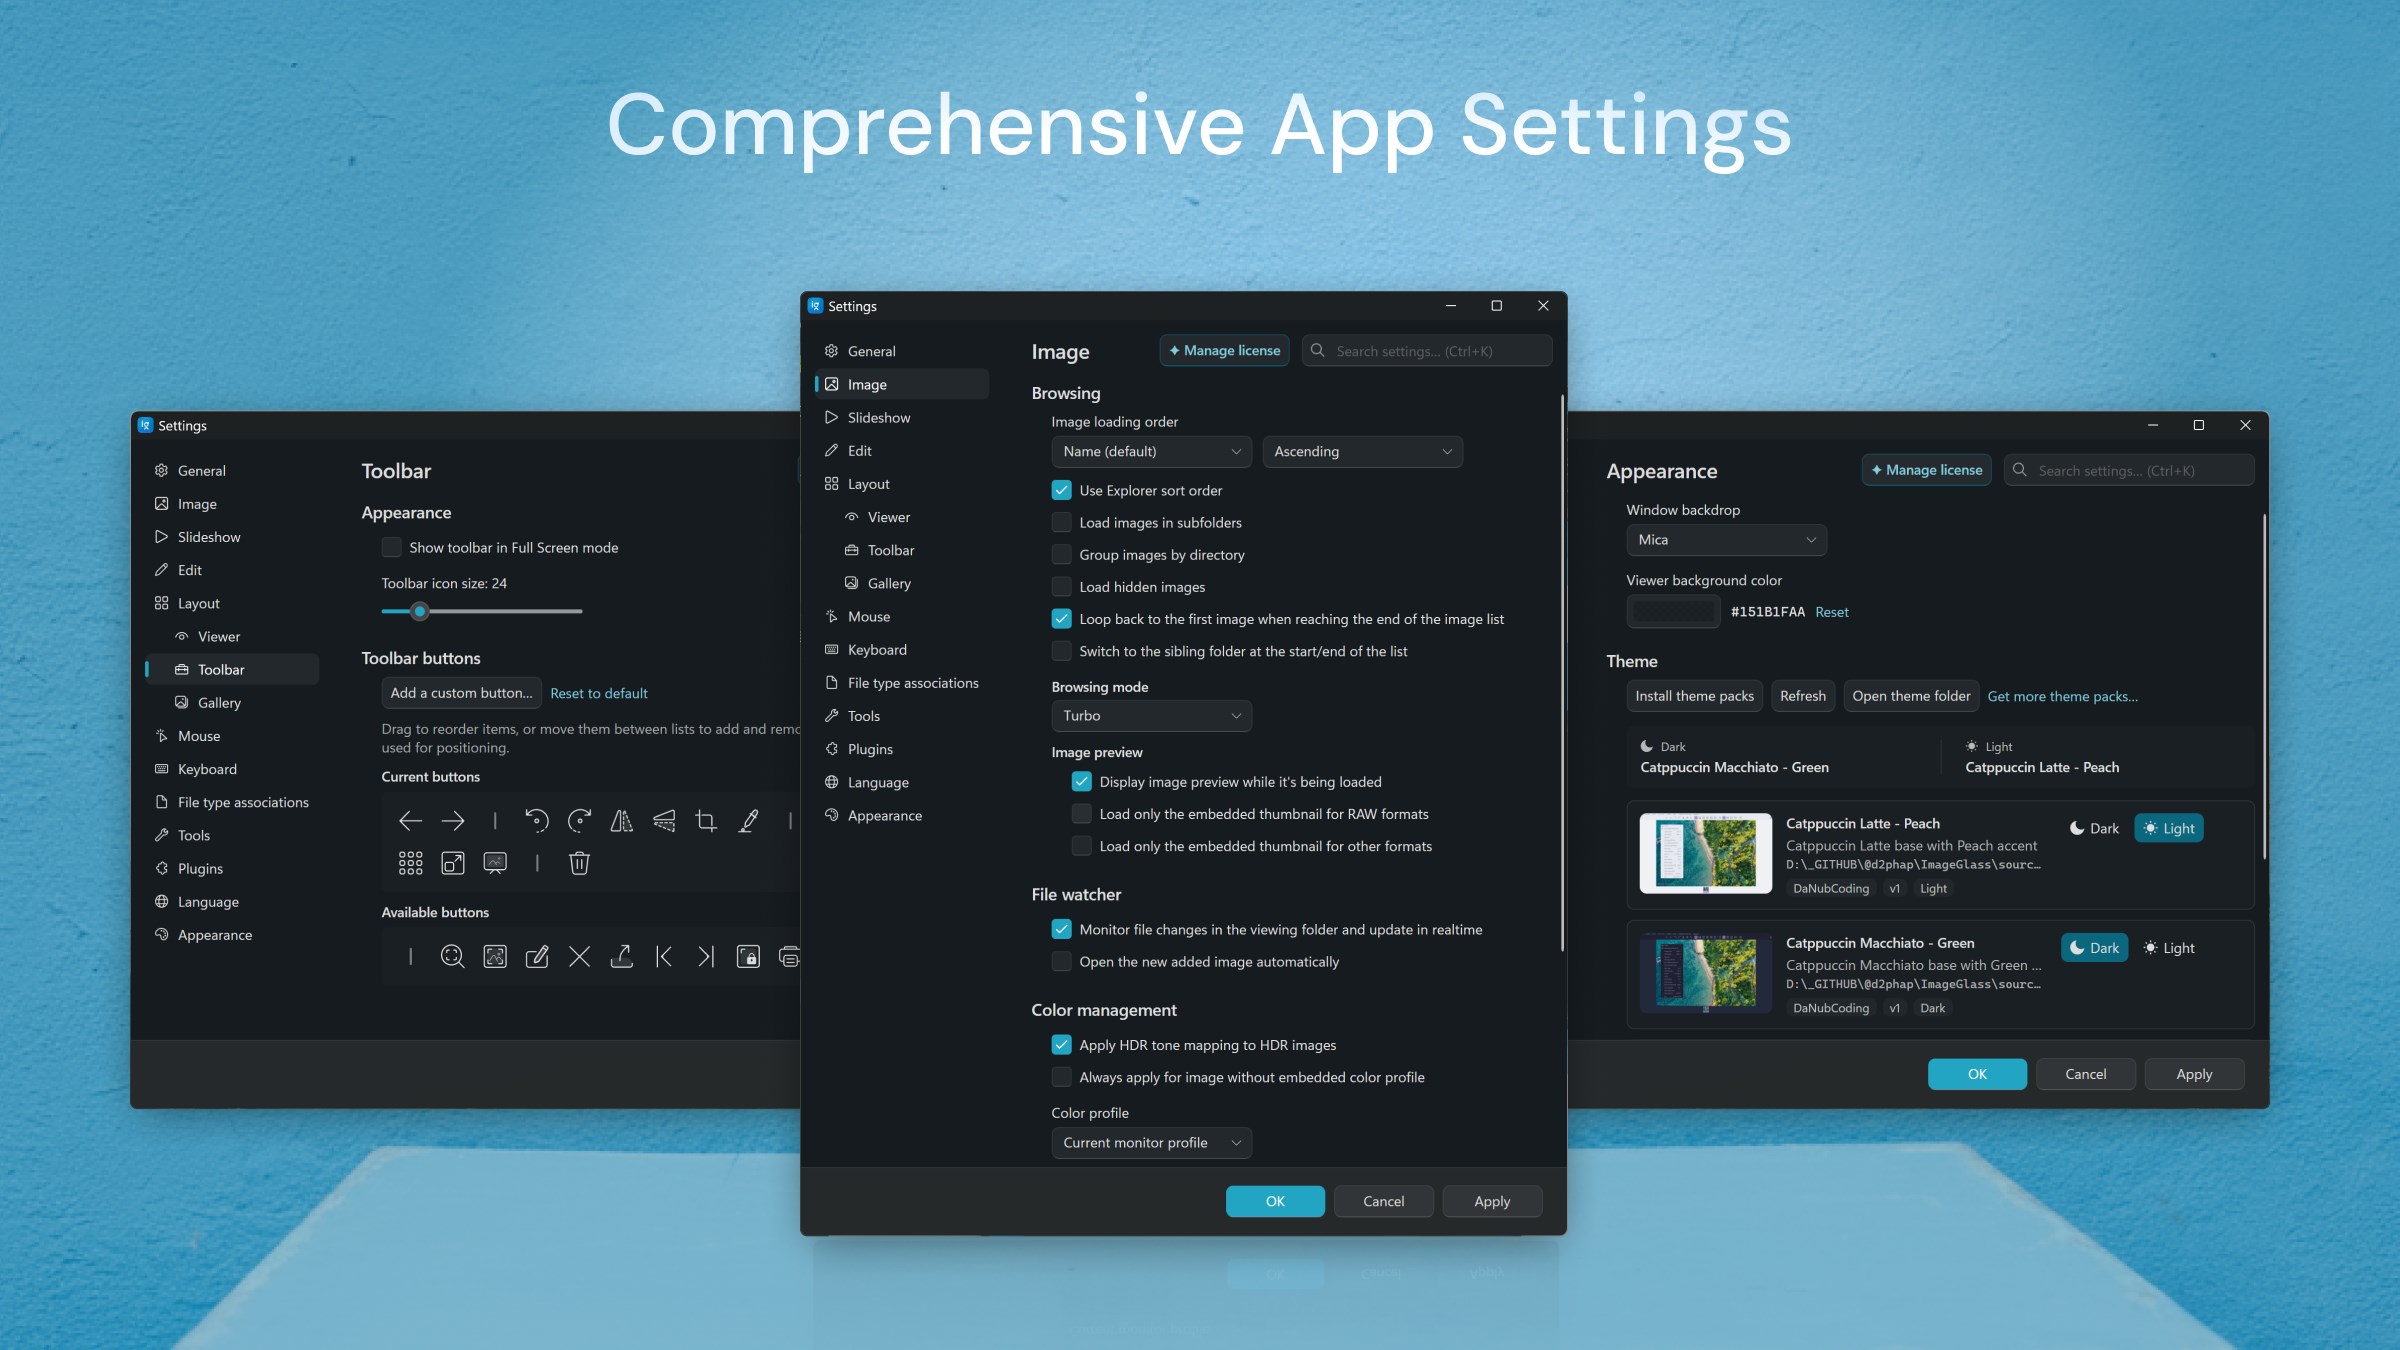Click the Toolbar icon size slider handle

(420, 611)
